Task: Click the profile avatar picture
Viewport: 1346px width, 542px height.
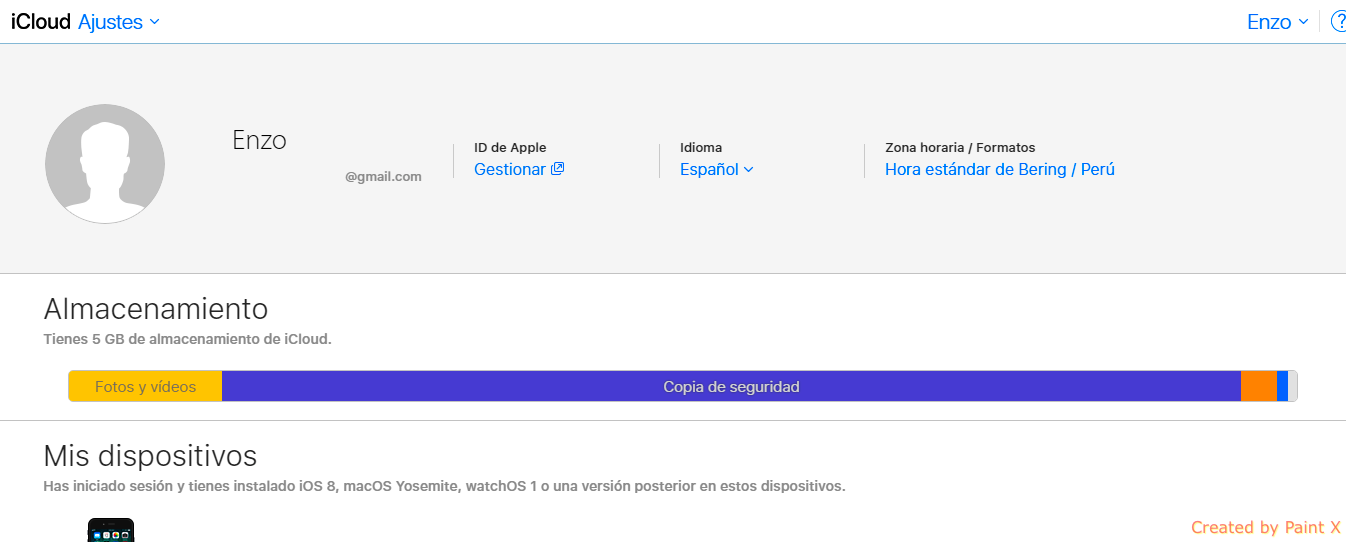Action: coord(105,164)
